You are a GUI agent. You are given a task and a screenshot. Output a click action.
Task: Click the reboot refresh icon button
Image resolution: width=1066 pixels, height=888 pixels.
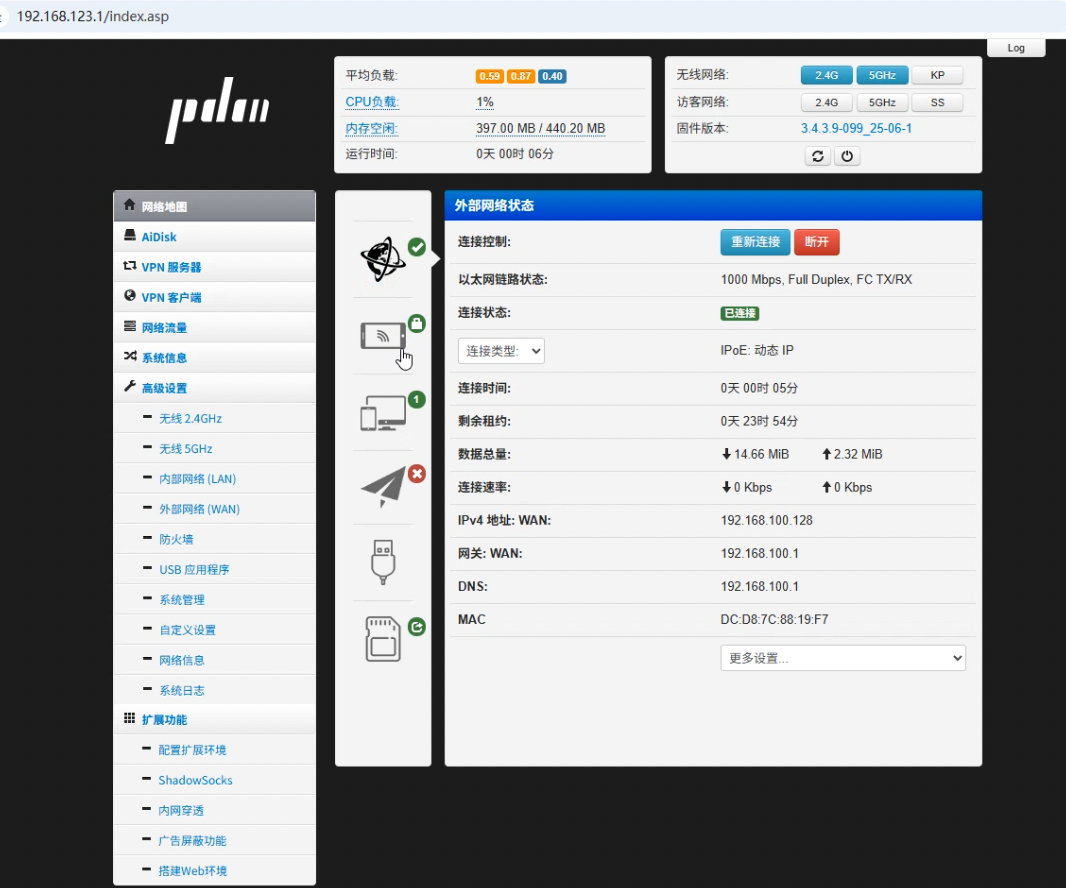[818, 157]
